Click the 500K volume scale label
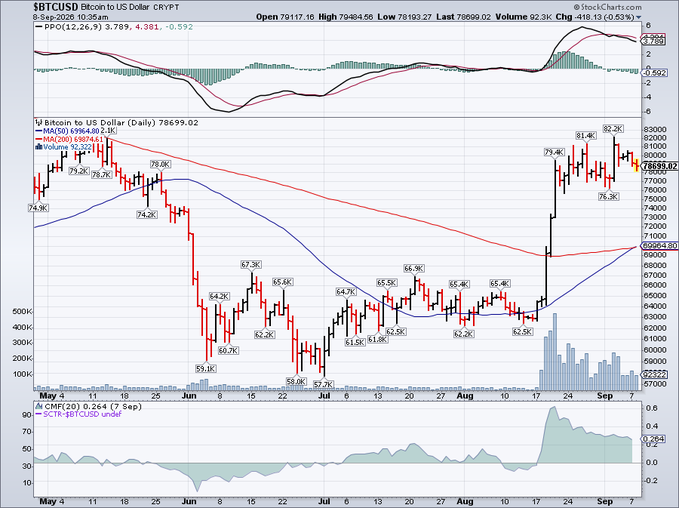The image size is (679, 508). [23, 311]
